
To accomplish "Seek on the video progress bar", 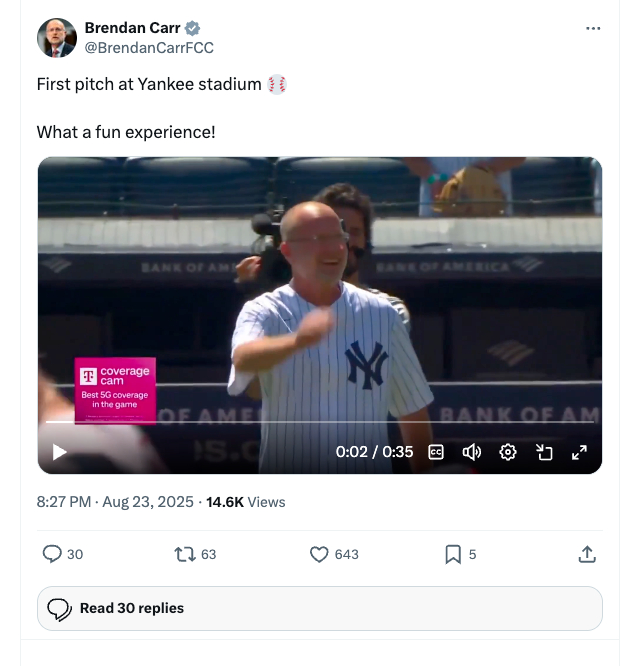I will [320, 422].
